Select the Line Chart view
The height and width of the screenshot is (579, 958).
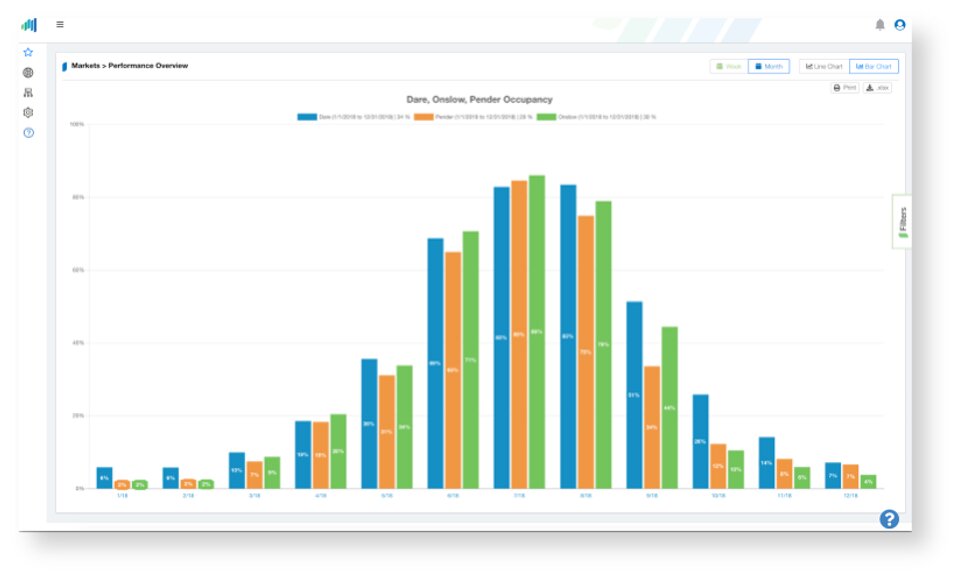[824, 66]
